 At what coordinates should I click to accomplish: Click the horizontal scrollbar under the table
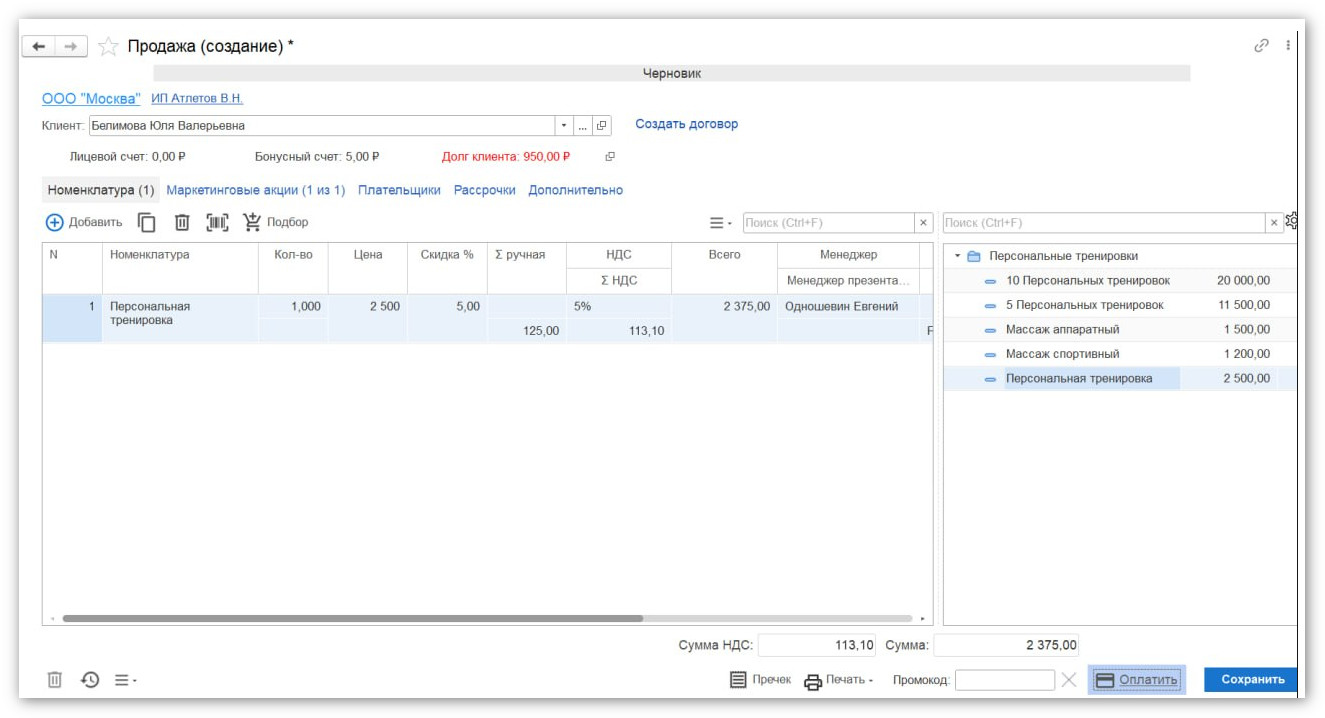(x=352, y=619)
